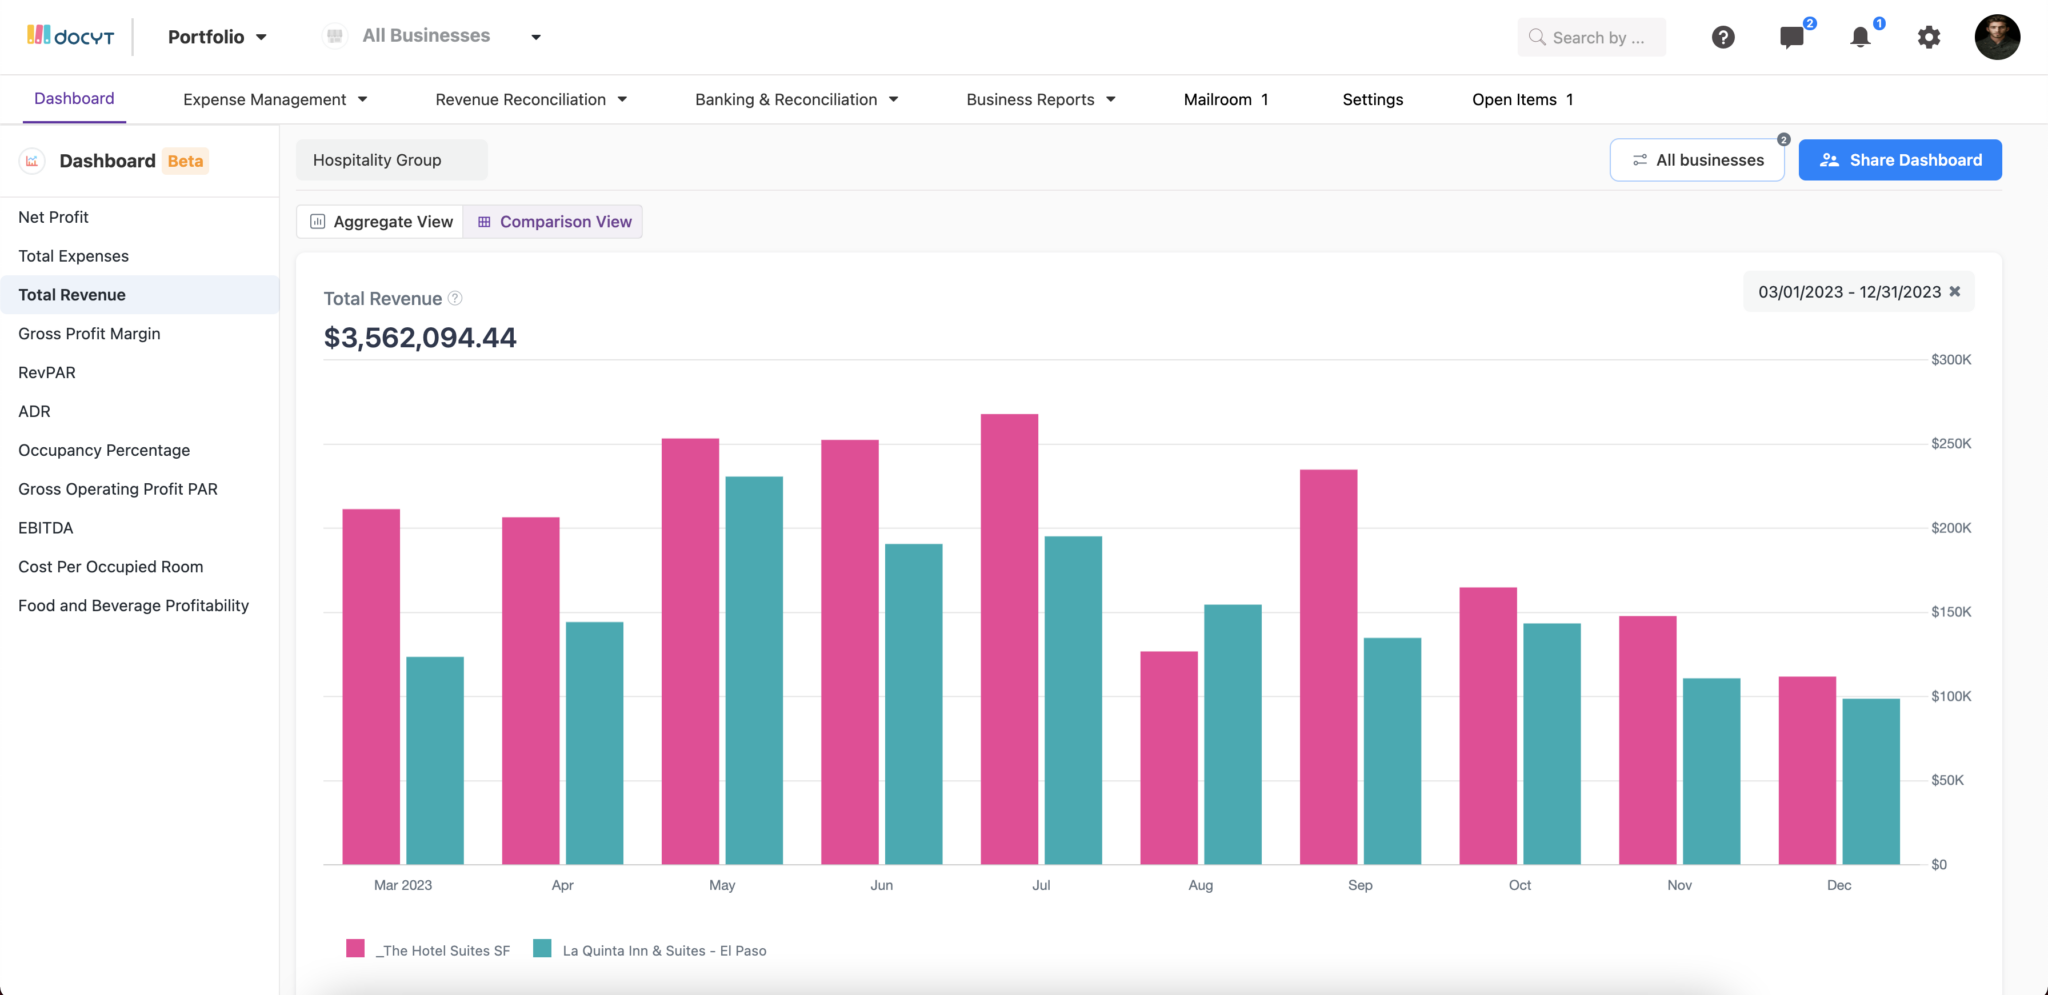Click the teal May revenue bar
This screenshot has width=2048, height=995.
pos(754,670)
